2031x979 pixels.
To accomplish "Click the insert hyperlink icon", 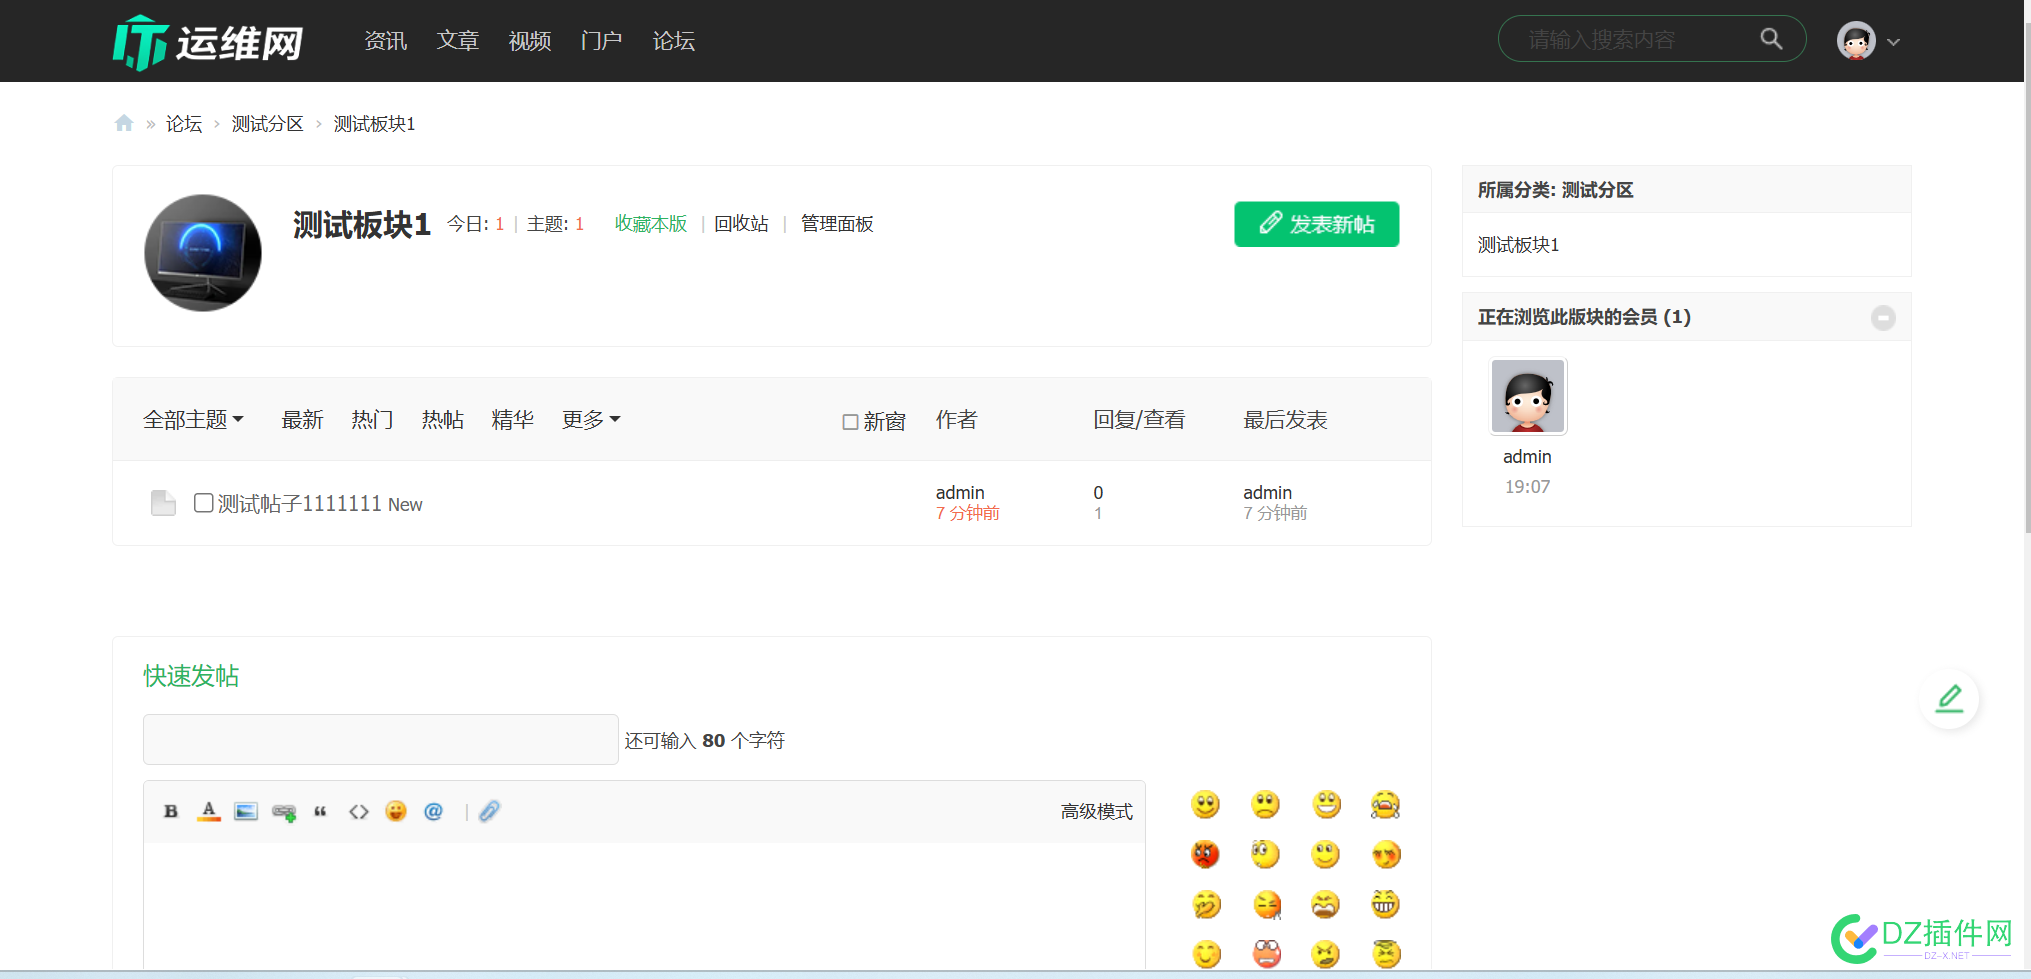I will click(284, 811).
